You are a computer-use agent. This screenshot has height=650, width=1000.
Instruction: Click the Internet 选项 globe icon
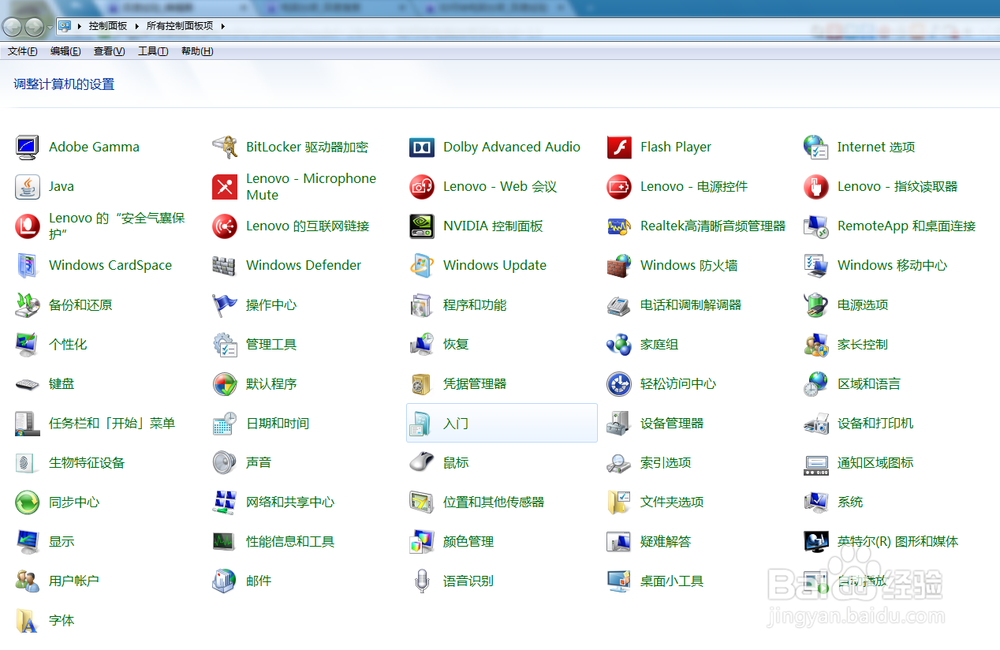tap(816, 147)
